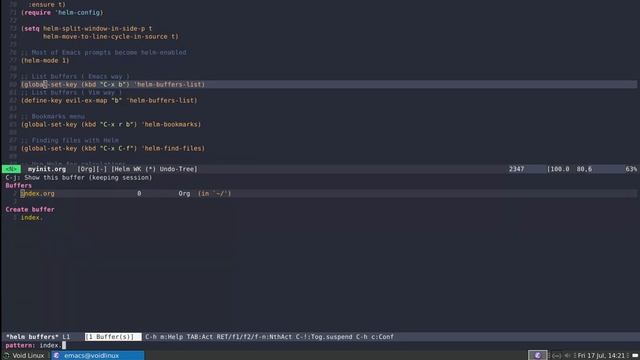Click the battery indicator tray icon
The width and height of the screenshot is (640, 360).
635,356
